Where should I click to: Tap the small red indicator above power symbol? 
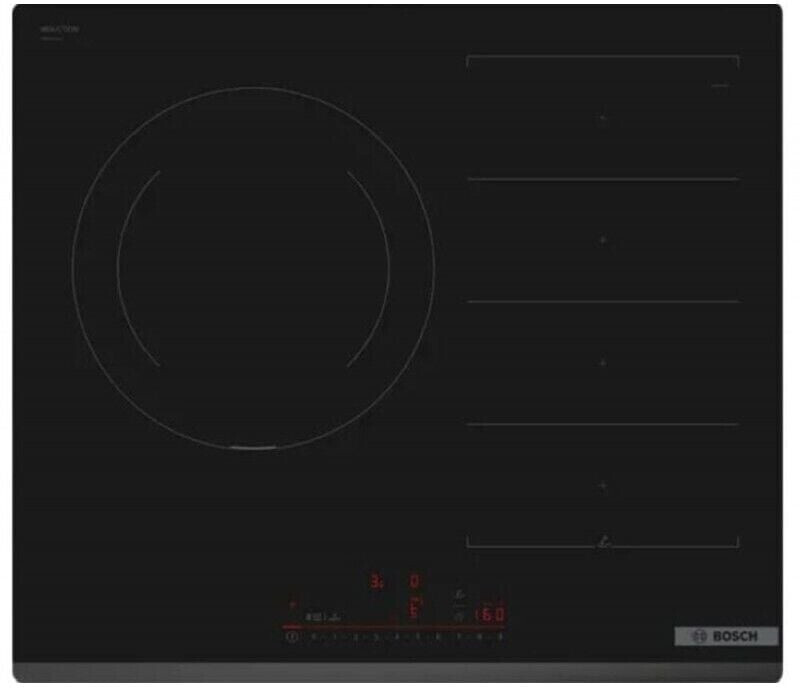(x=293, y=605)
